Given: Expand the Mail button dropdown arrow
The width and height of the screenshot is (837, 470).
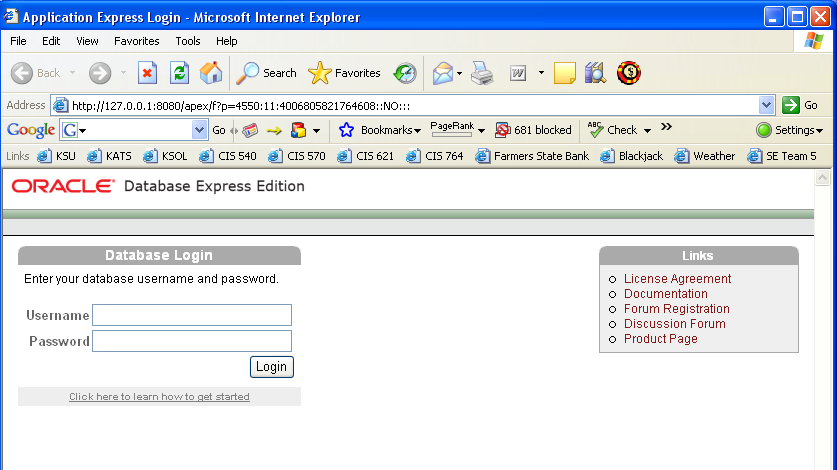Looking at the screenshot, I should point(459,73).
